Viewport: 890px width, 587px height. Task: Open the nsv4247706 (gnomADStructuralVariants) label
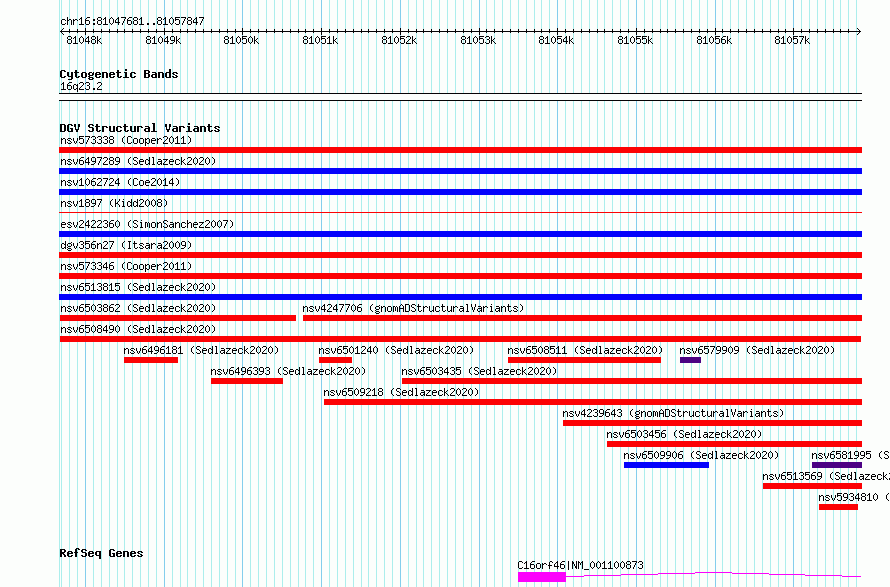pos(413,308)
